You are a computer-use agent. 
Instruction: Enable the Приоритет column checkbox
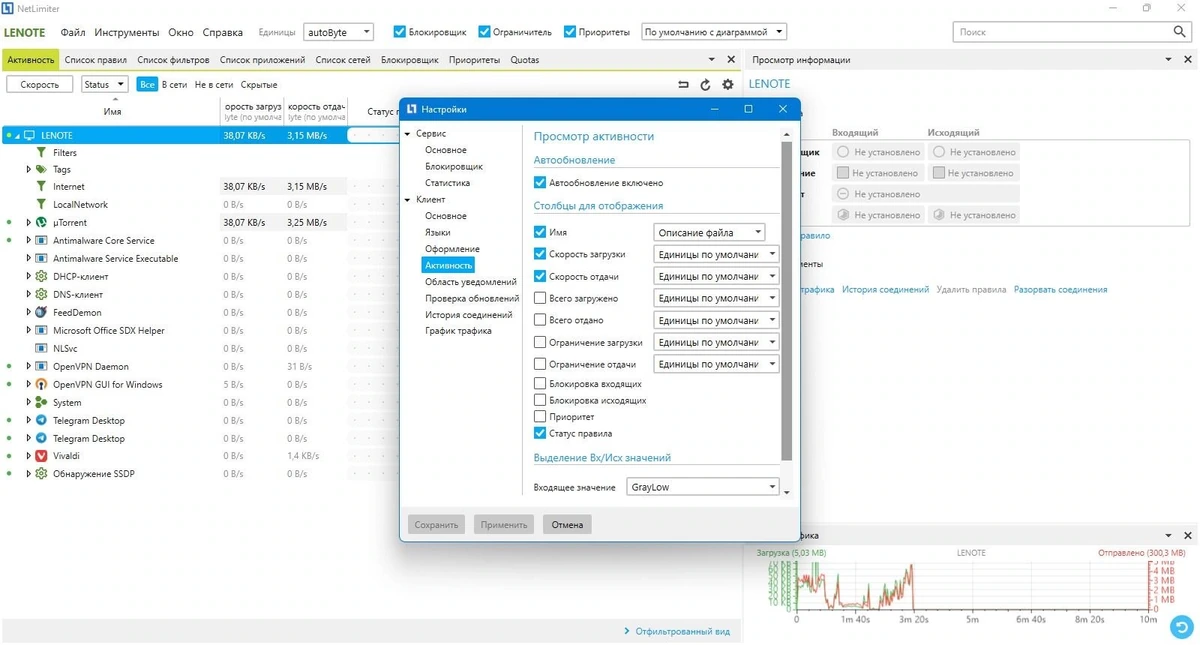(x=540, y=416)
